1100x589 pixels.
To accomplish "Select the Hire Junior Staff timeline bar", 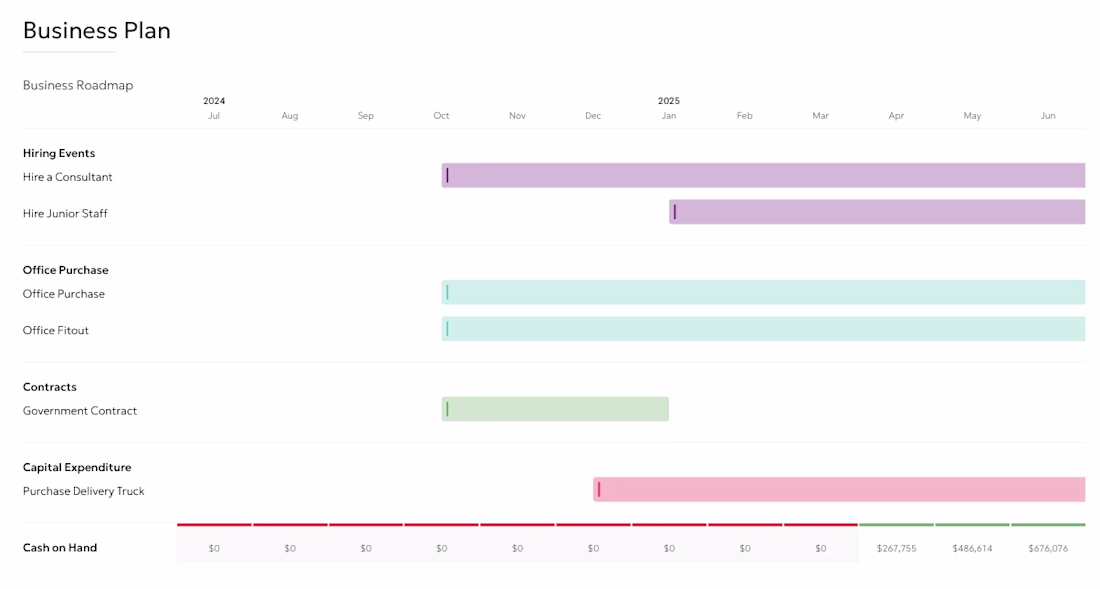I will (877, 212).
